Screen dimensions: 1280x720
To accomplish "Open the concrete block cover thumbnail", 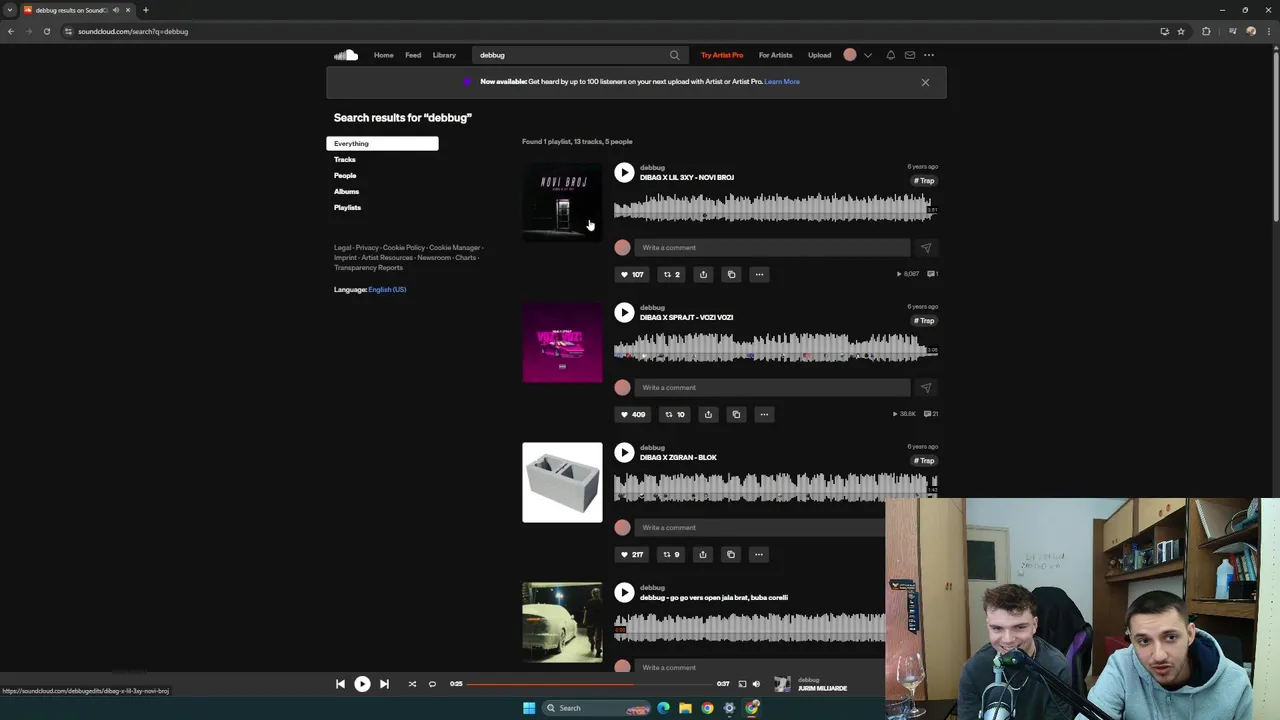I will coord(562,482).
